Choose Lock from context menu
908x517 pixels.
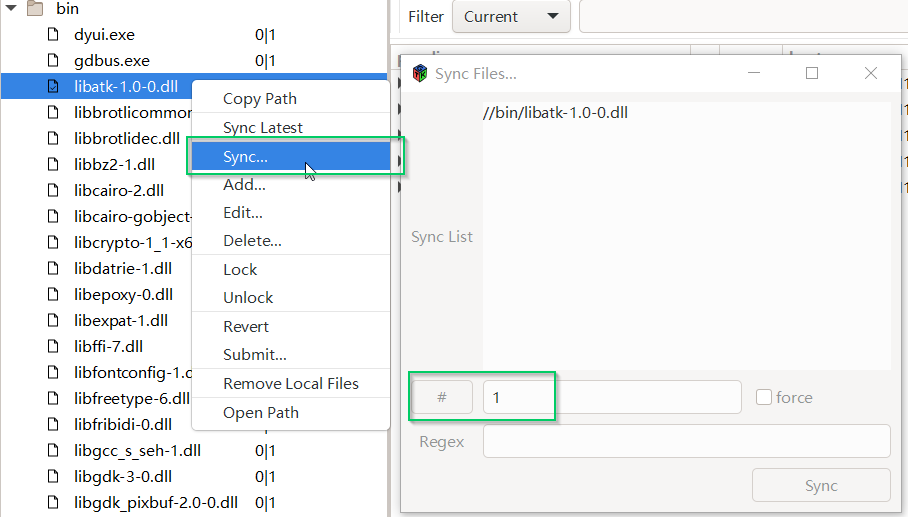click(x=291, y=270)
